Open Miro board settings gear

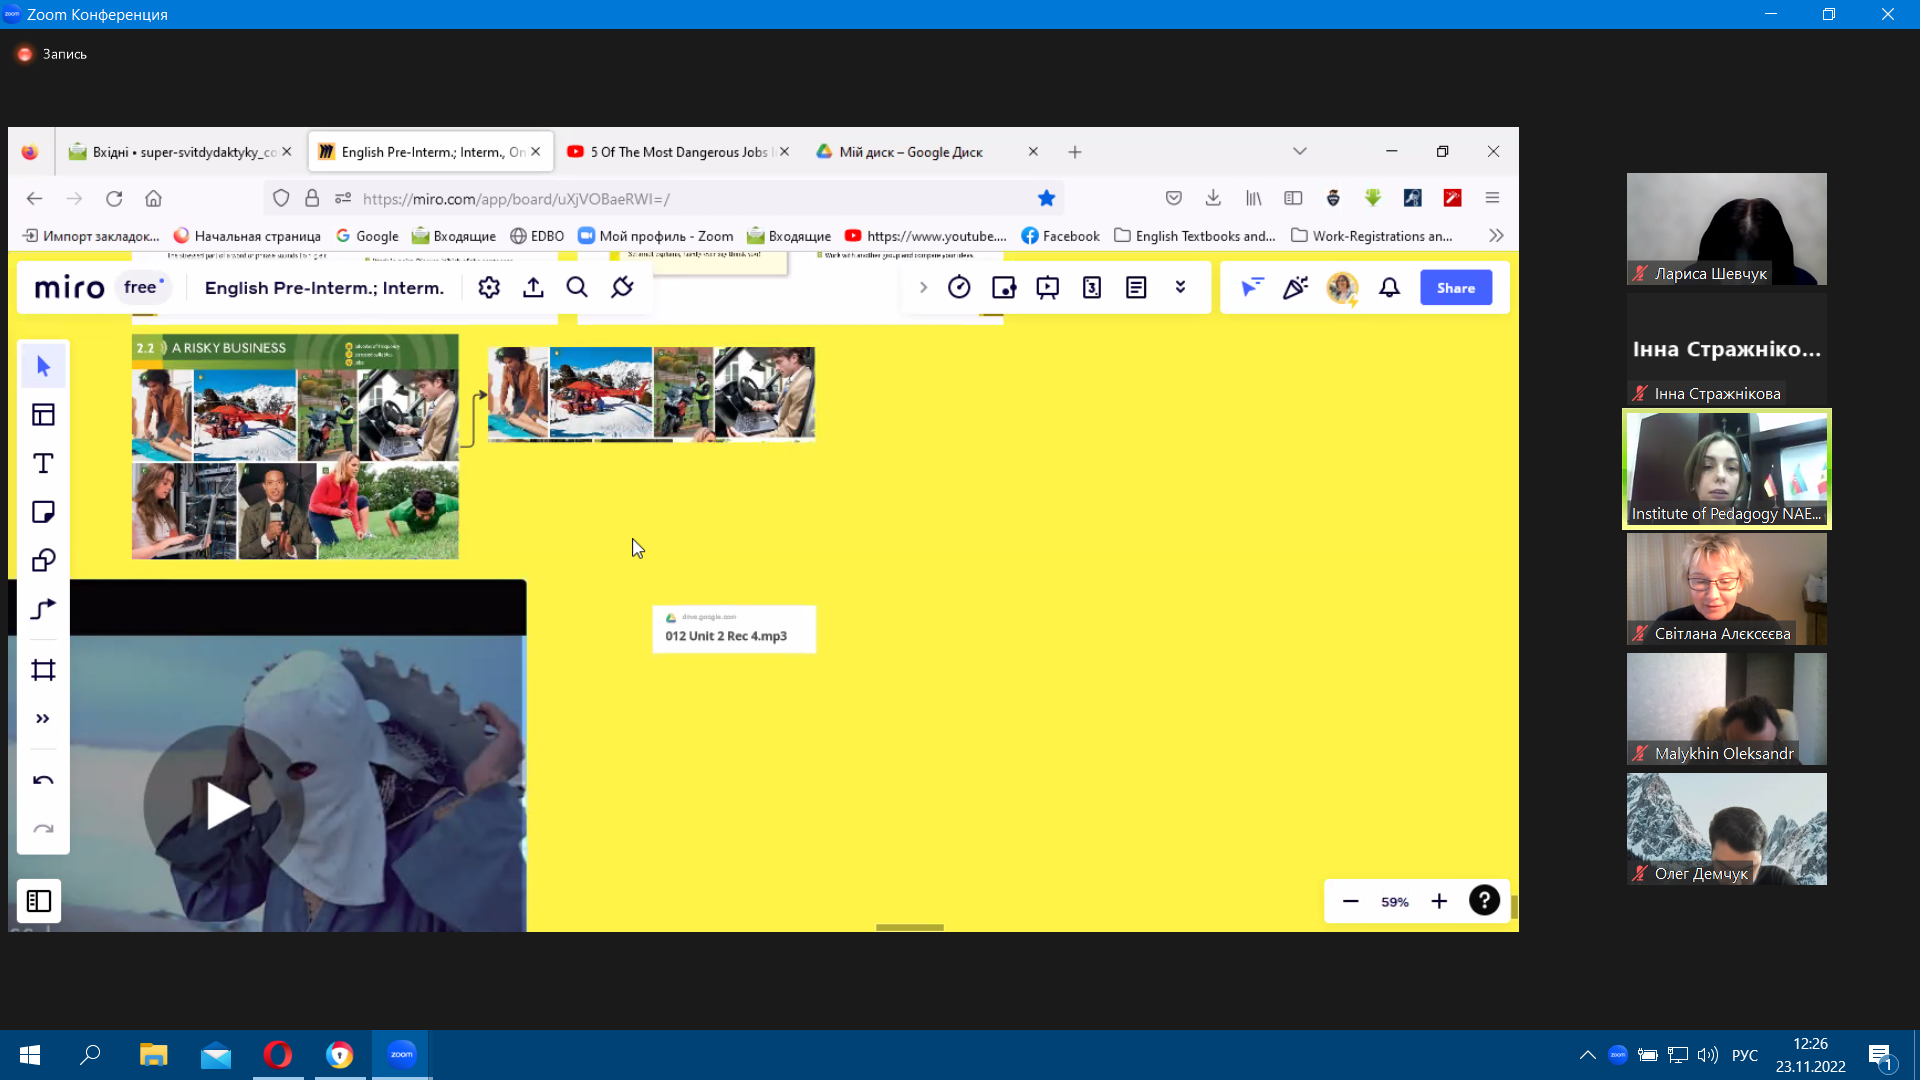[x=489, y=288]
